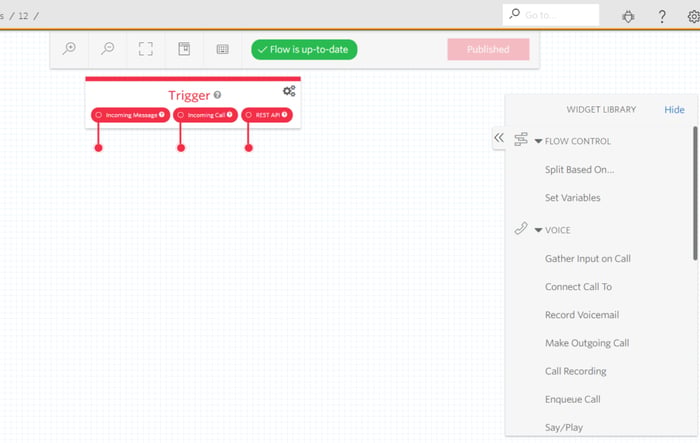Show help for Incoming Call
Image resolution: width=700 pixels, height=443 pixels.
pos(229,114)
